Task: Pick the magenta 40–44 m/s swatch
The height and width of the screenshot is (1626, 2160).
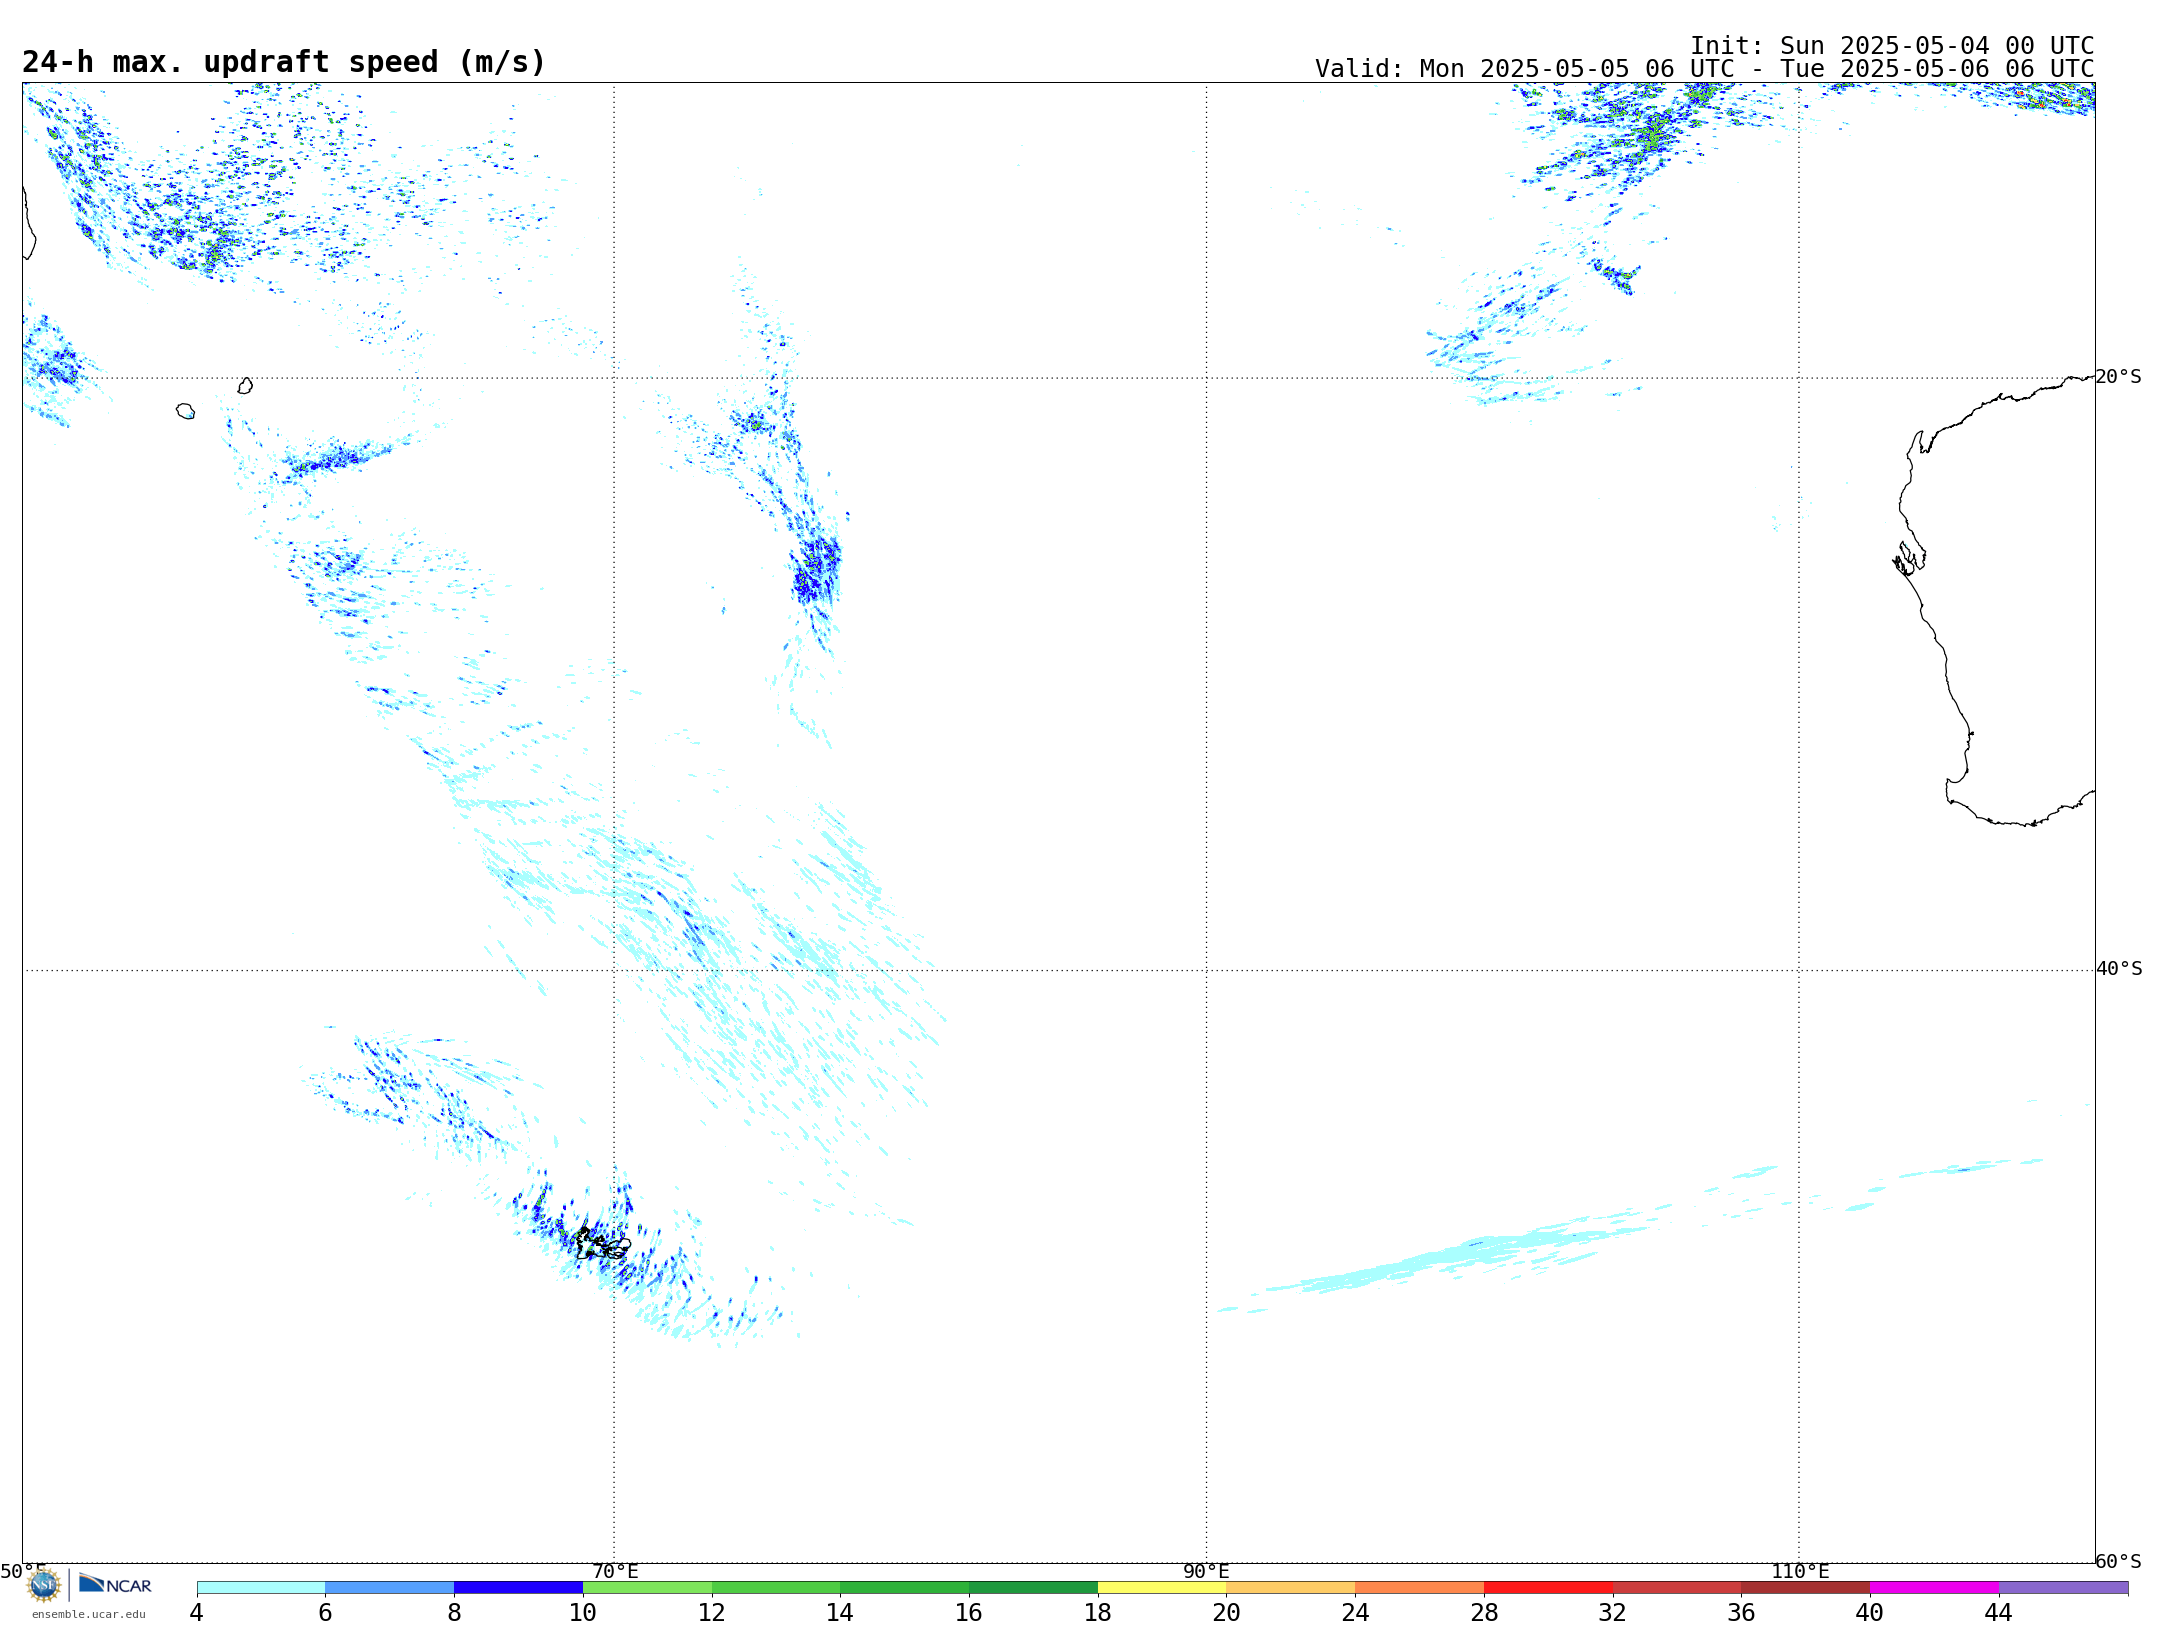Action: pyautogui.click(x=1935, y=1588)
